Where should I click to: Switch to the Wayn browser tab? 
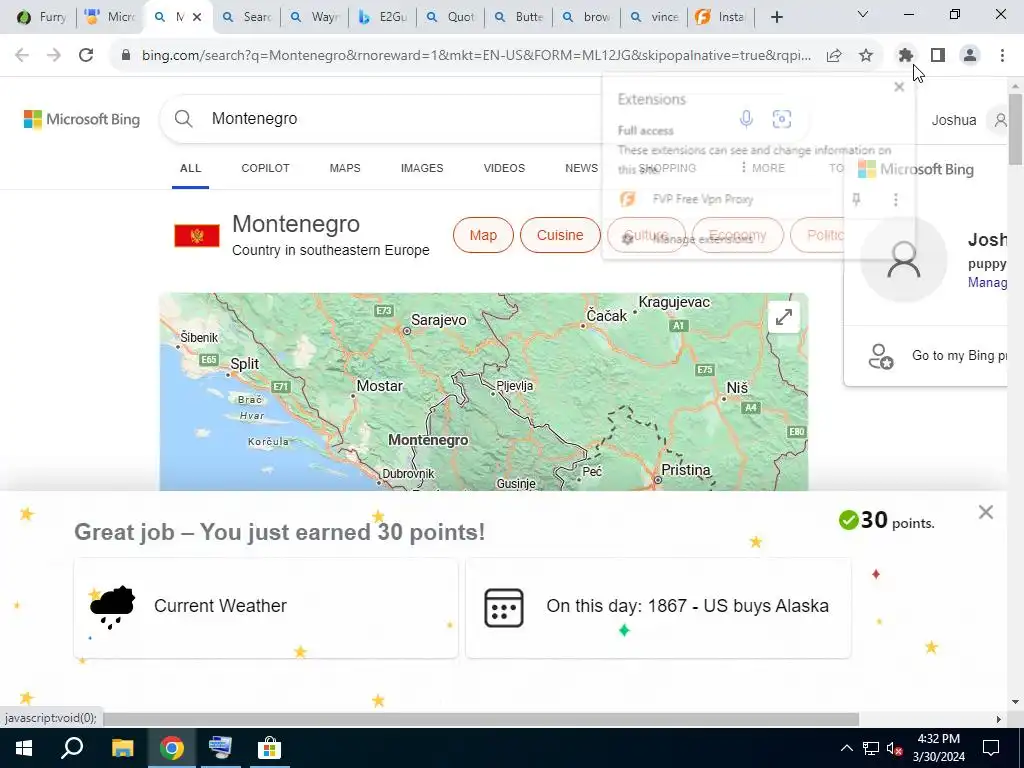click(315, 17)
